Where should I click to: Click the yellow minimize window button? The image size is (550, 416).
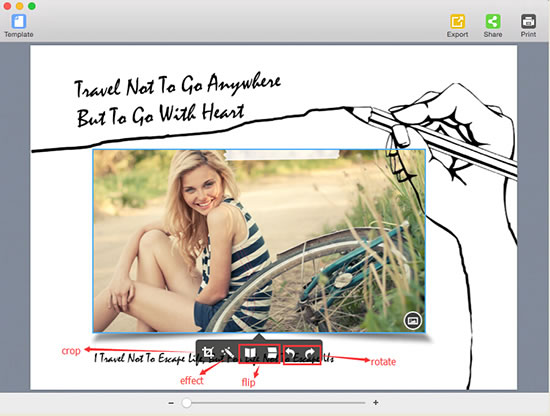click(x=20, y=6)
